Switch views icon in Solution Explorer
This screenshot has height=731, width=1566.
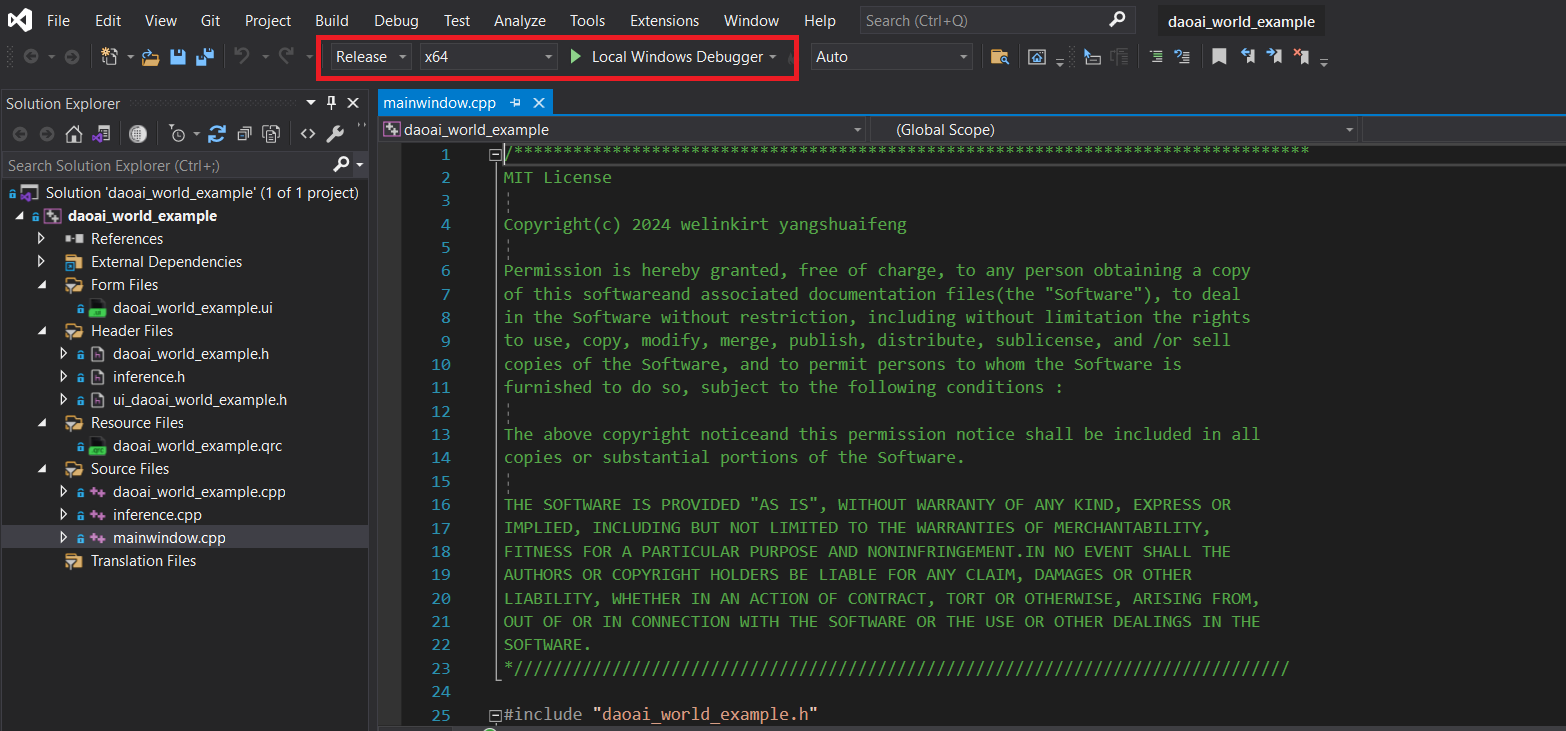(x=101, y=134)
